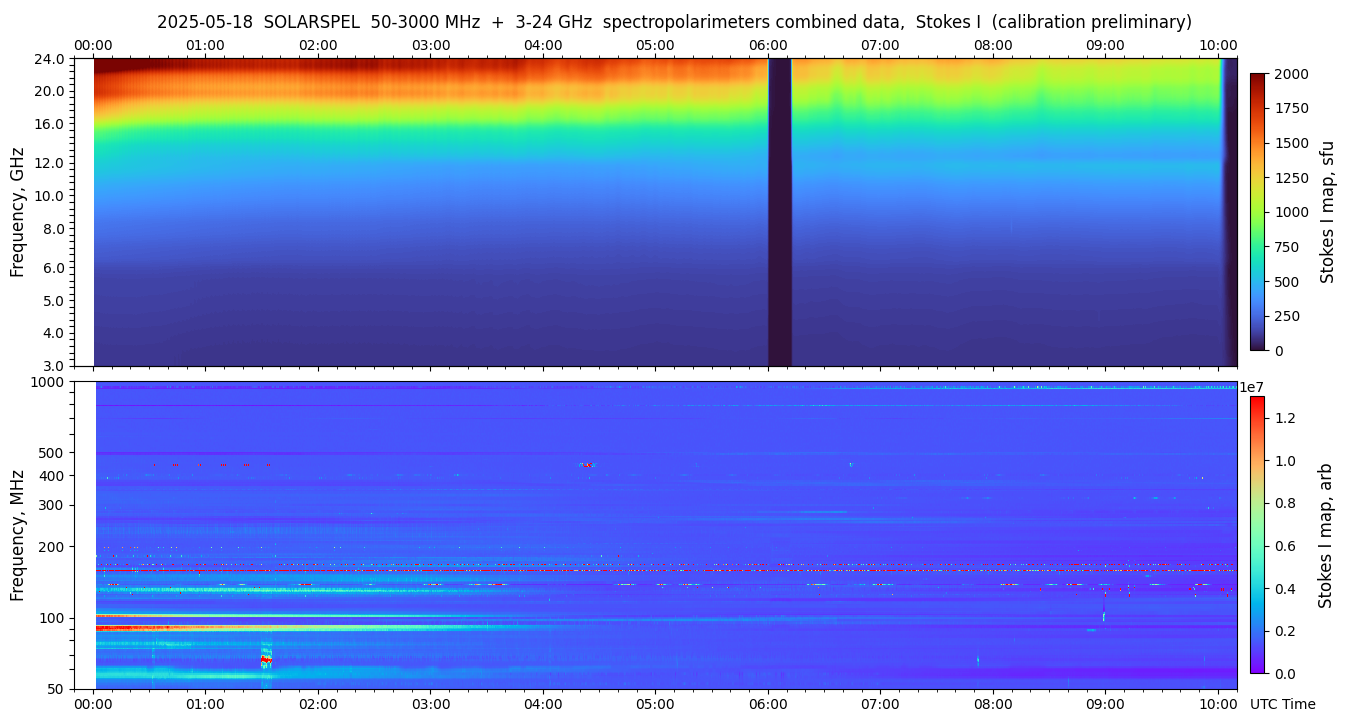Click the 1000 MHz tick label
This screenshot has width=1350, height=725.
pyautogui.click(x=47, y=382)
